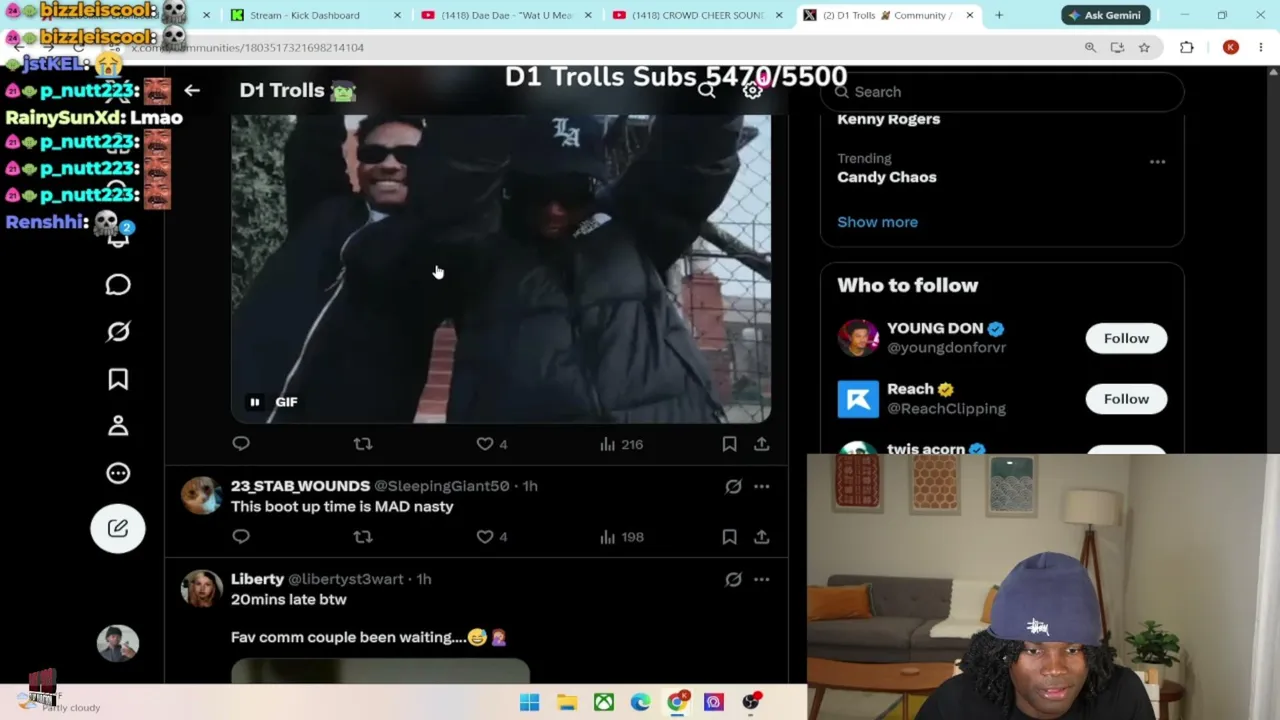The image size is (1280, 720).
Task: Open Ask Gemini in Chrome
Action: 1104,15
